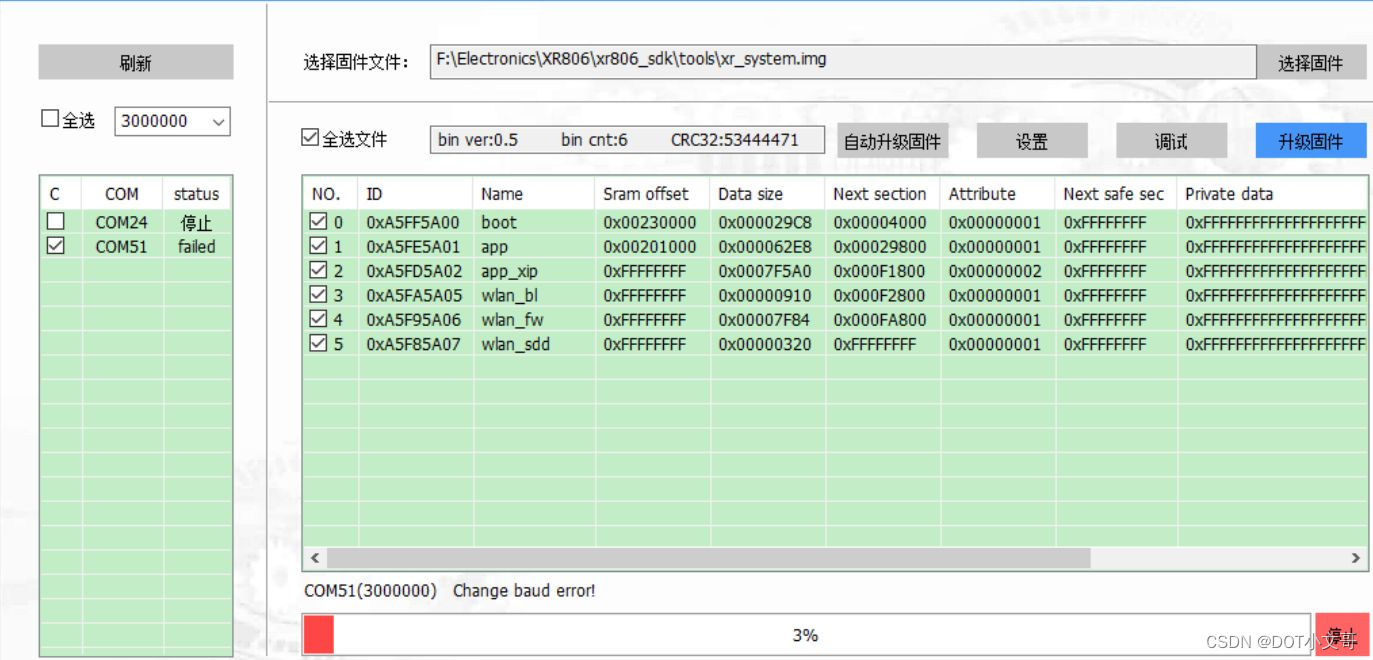Click the right arrow of horizontal scrollbar
The height and width of the screenshot is (660, 1373).
tap(1356, 558)
